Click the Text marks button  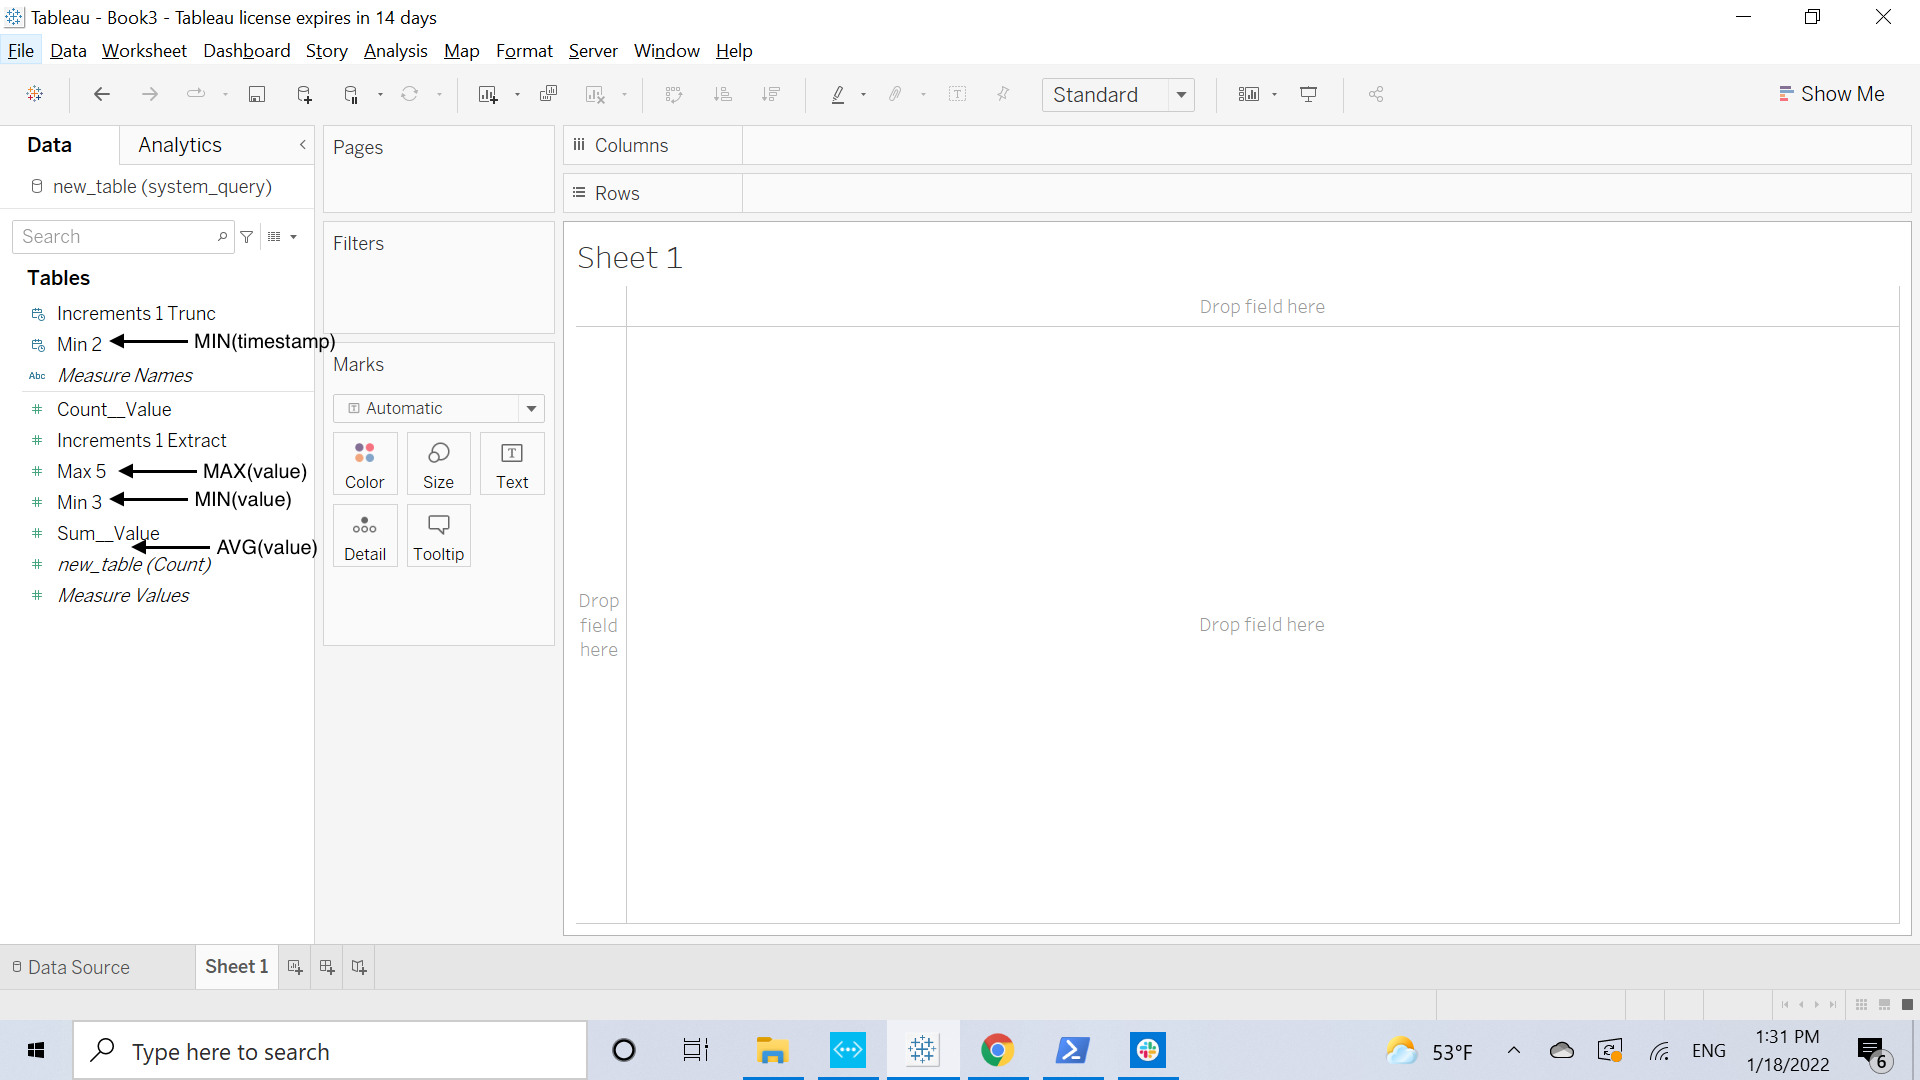pyautogui.click(x=512, y=464)
